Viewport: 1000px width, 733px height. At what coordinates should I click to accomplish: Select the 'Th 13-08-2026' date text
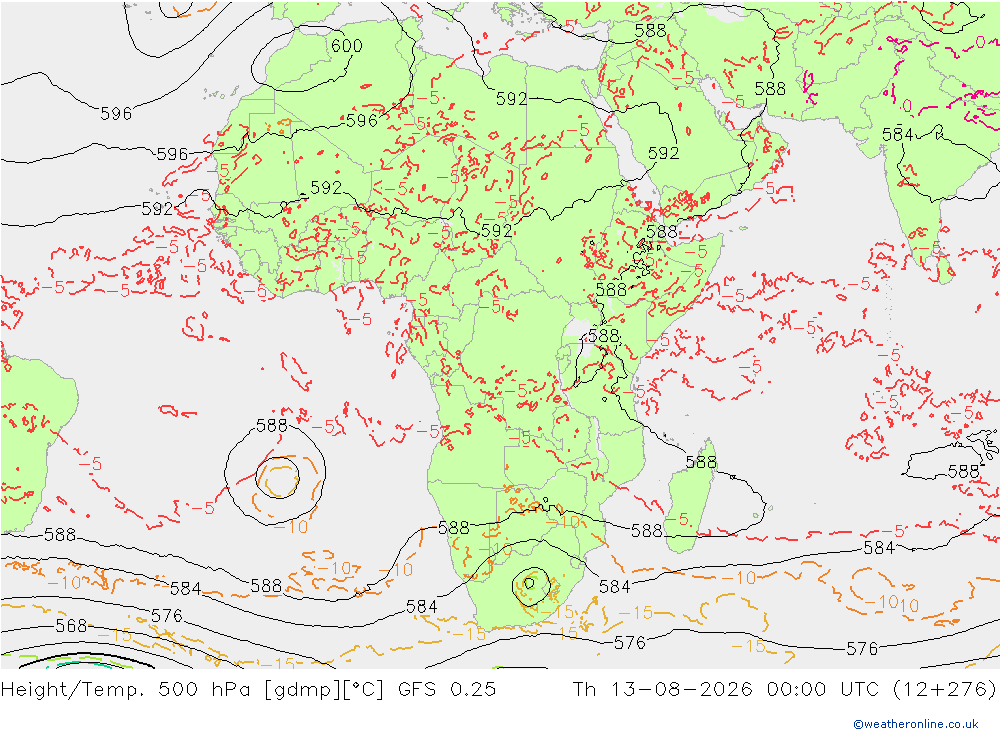(663, 690)
